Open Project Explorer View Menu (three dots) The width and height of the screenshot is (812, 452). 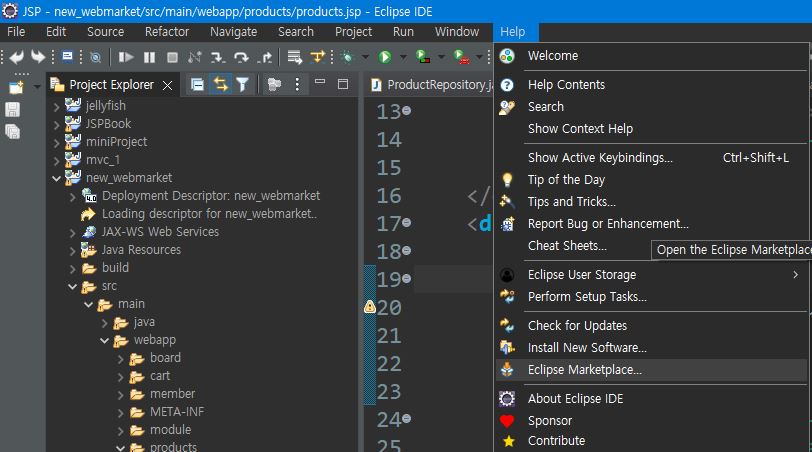297,84
